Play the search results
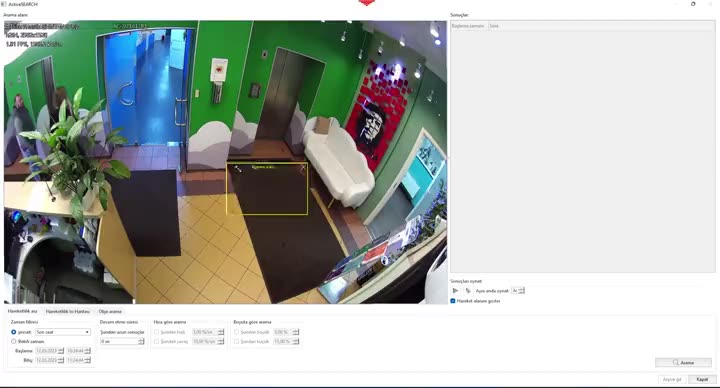This screenshot has height=388, width=720. click(x=455, y=291)
